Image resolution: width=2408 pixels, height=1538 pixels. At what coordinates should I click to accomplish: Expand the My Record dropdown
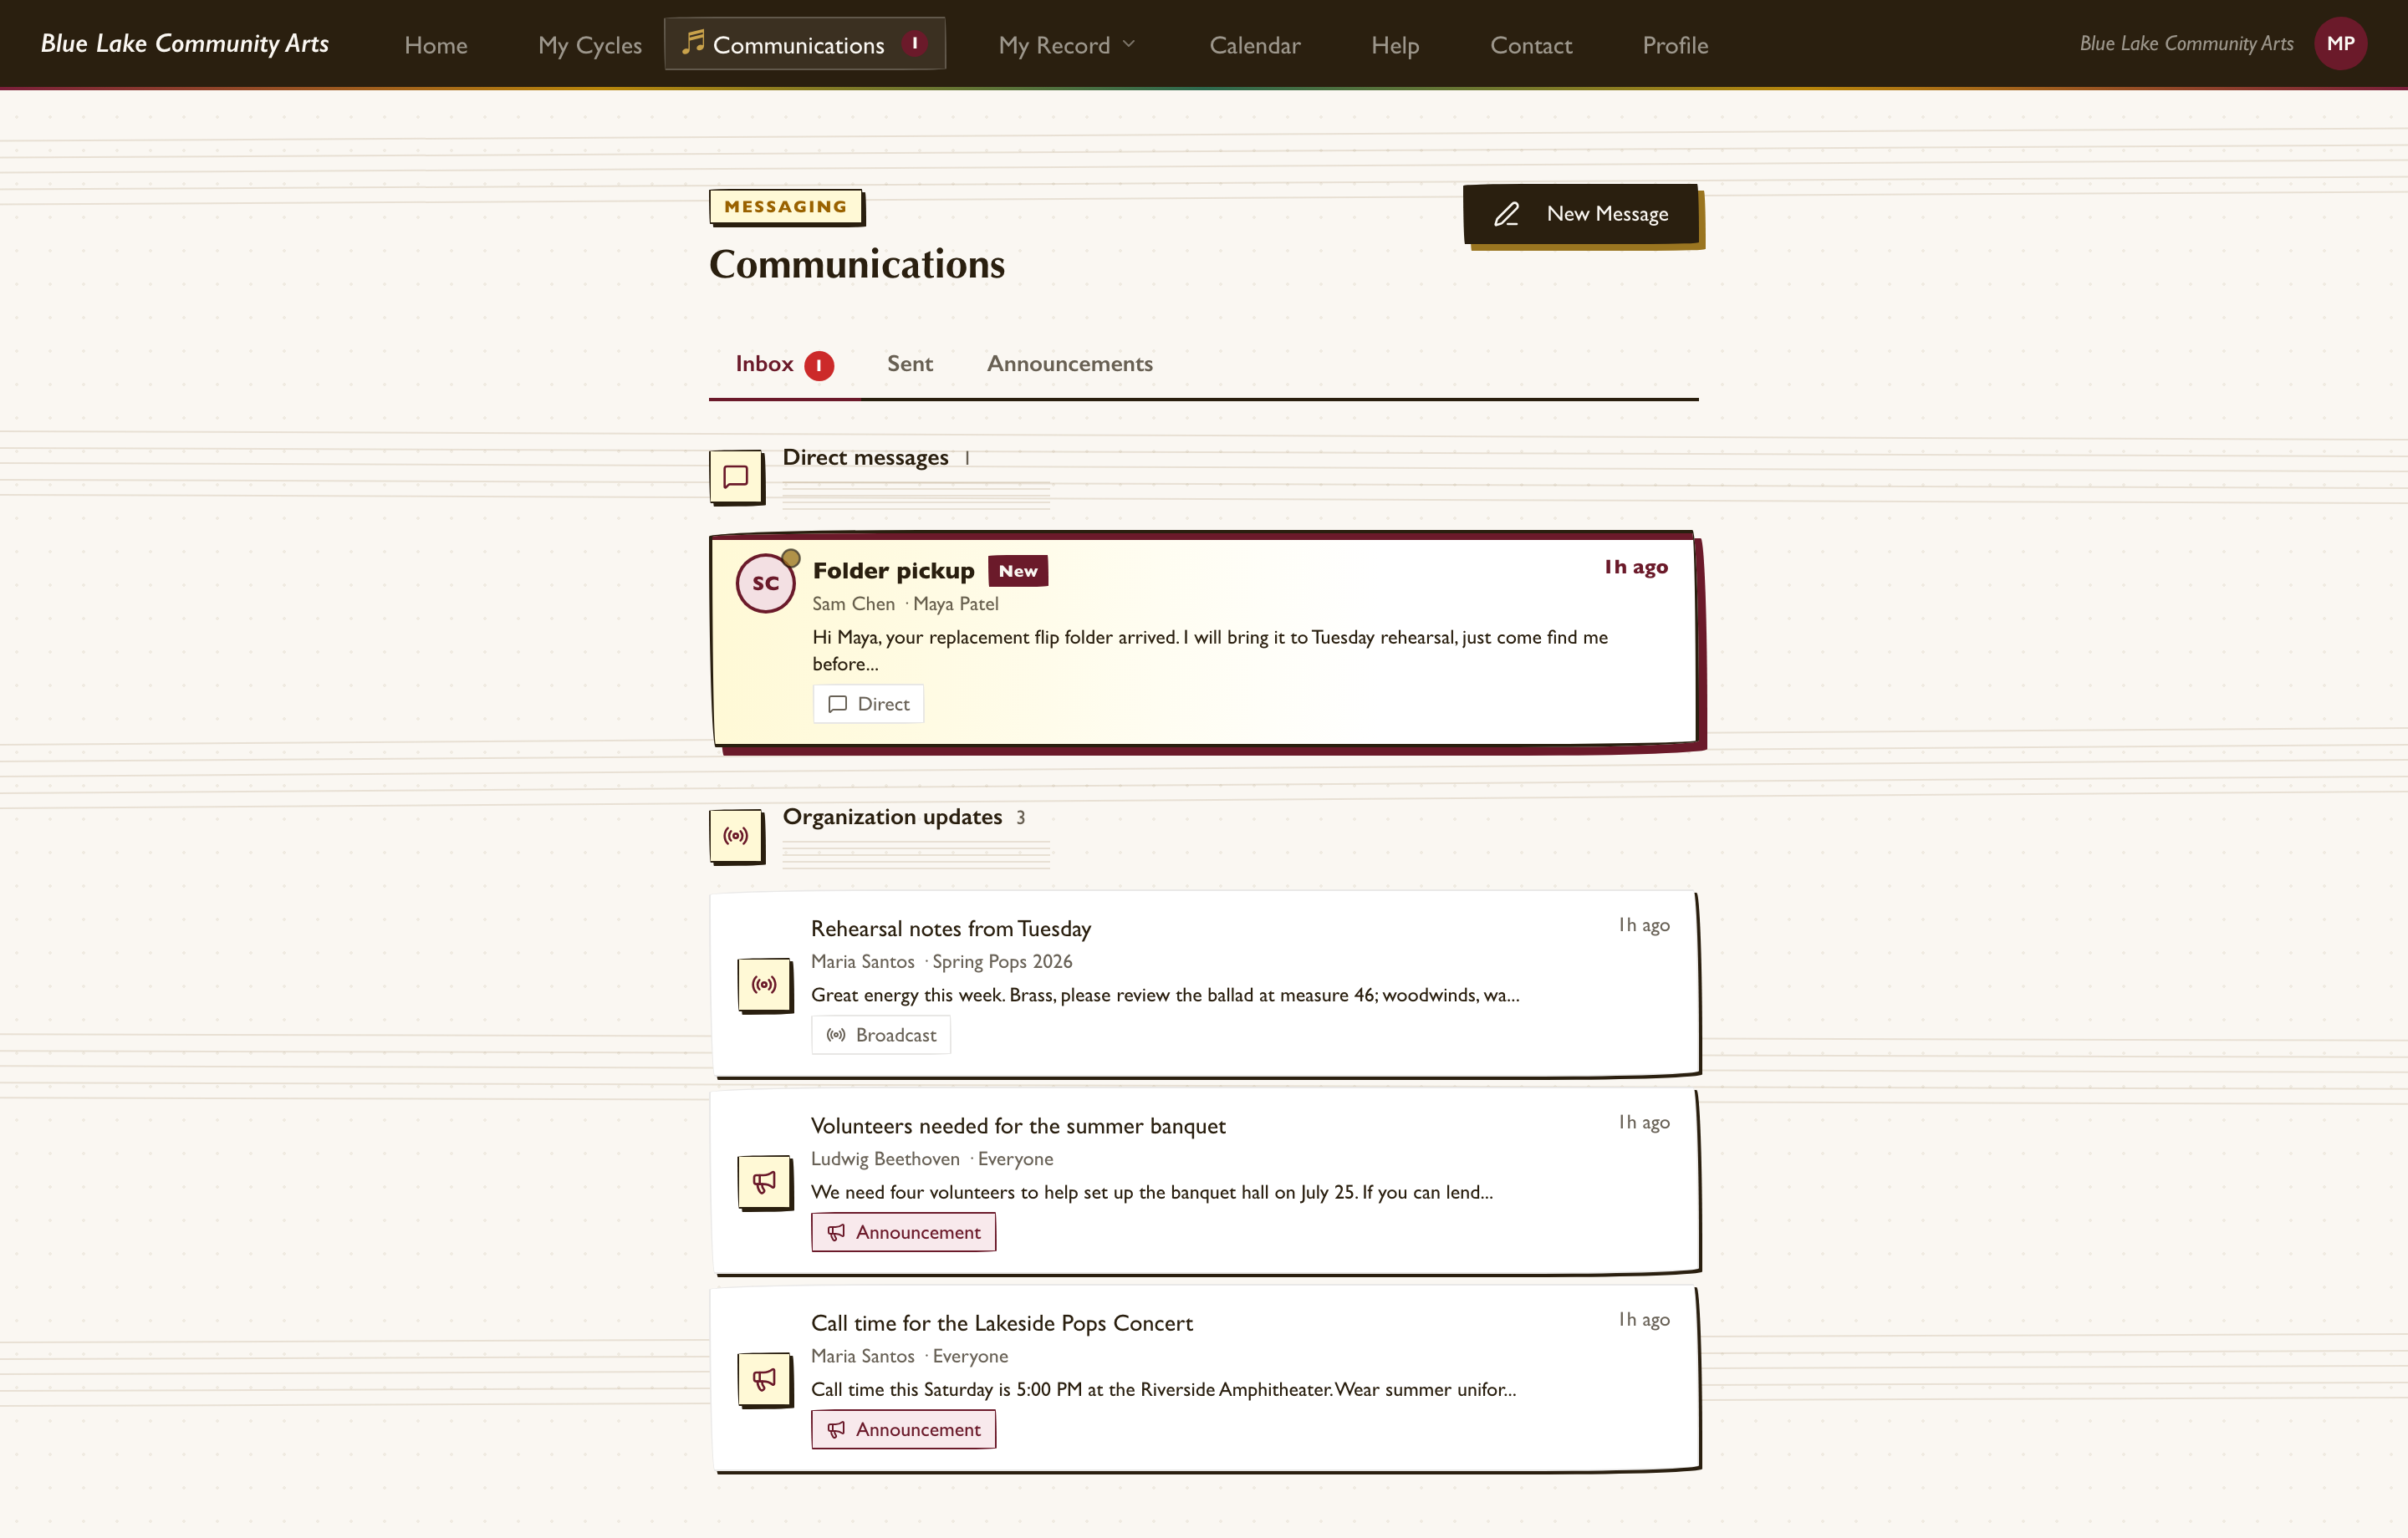coord(1067,45)
